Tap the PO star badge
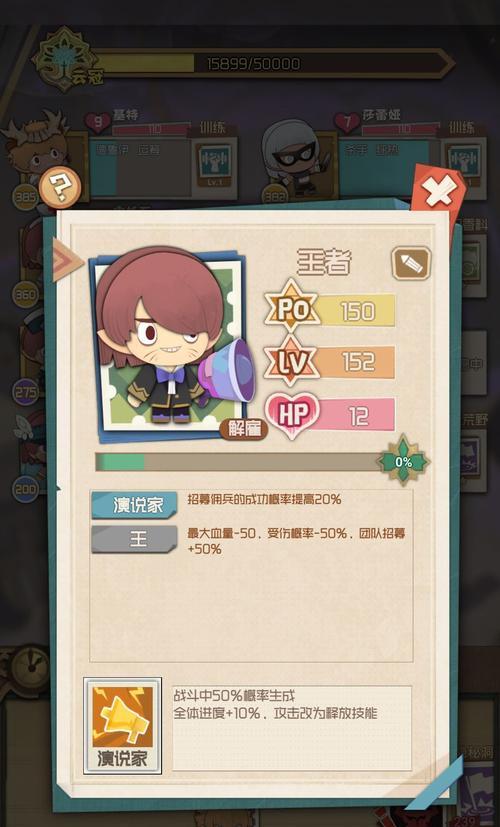This screenshot has height=827, width=500. tap(293, 309)
